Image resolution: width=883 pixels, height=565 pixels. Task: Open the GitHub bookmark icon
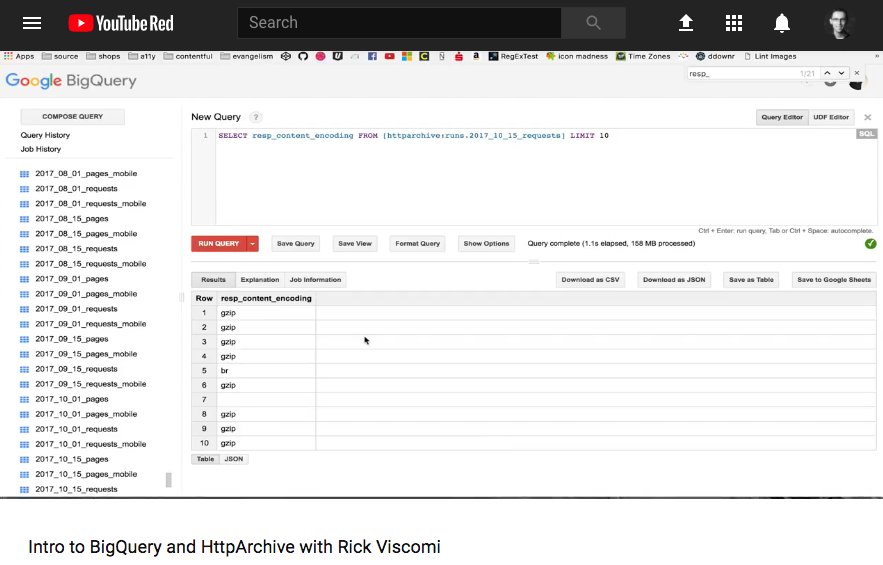(303, 56)
